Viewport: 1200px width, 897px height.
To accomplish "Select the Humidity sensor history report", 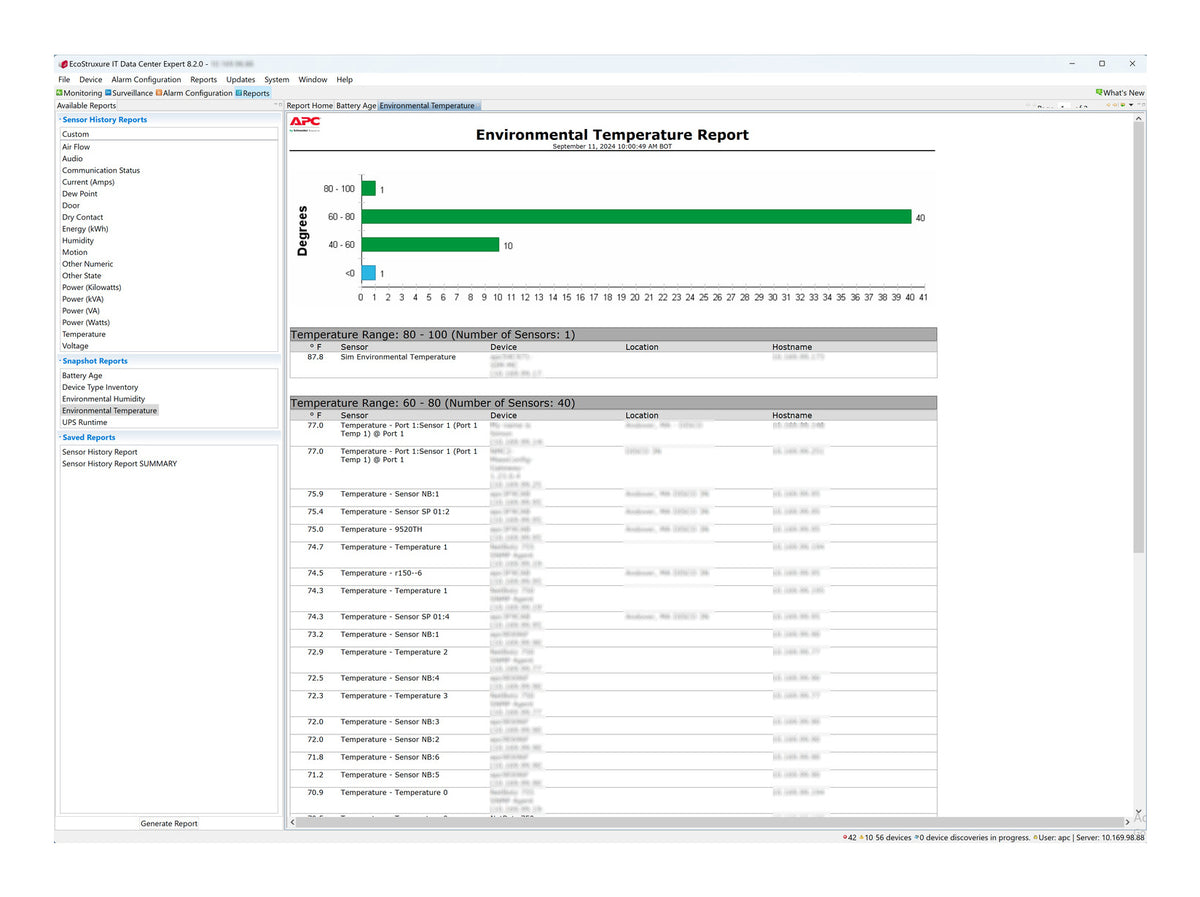I will 78,241.
